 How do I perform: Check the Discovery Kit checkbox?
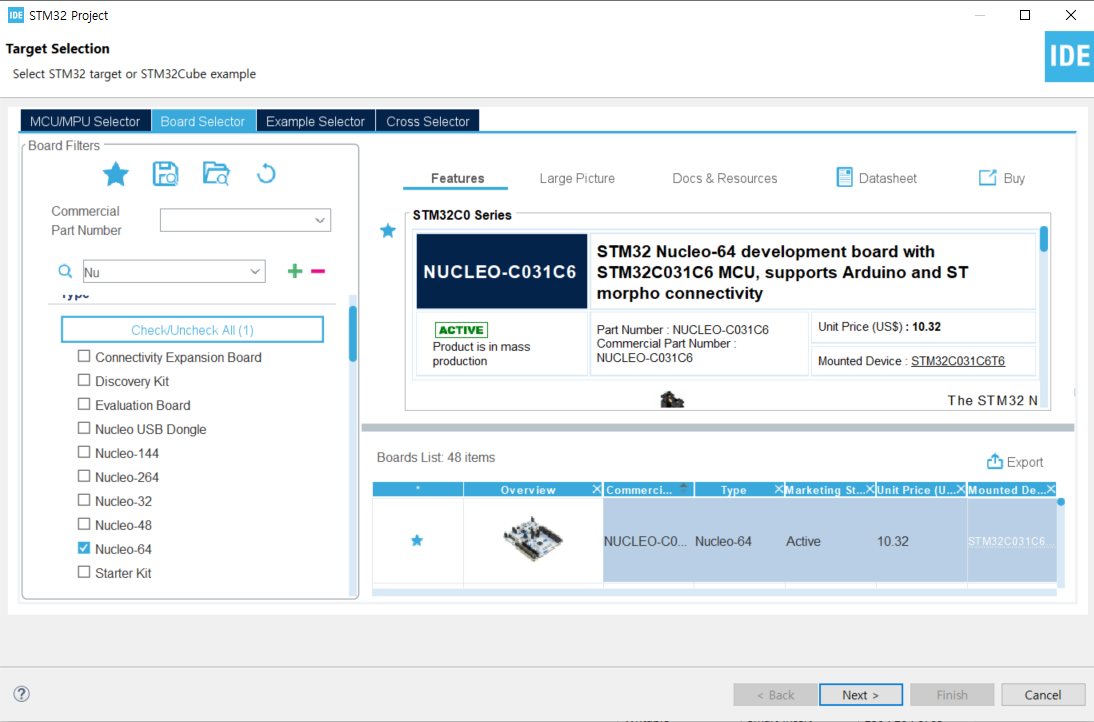(x=84, y=380)
